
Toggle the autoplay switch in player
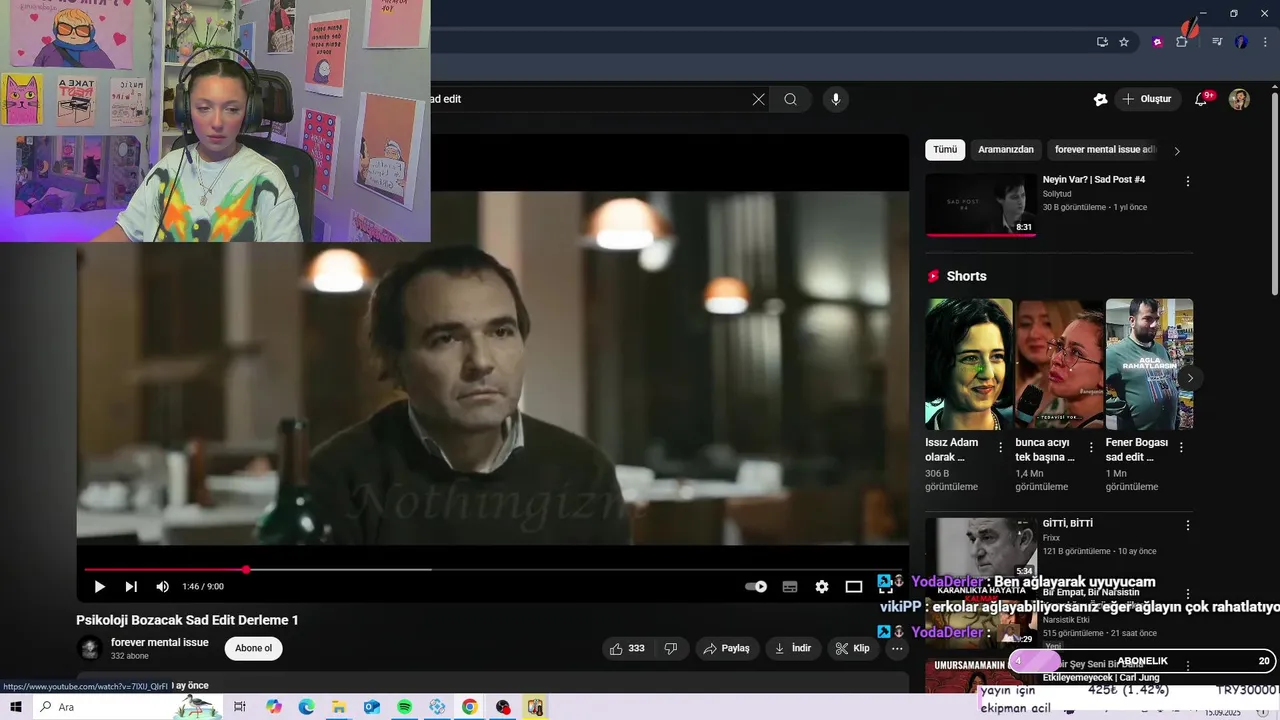pyautogui.click(x=757, y=587)
